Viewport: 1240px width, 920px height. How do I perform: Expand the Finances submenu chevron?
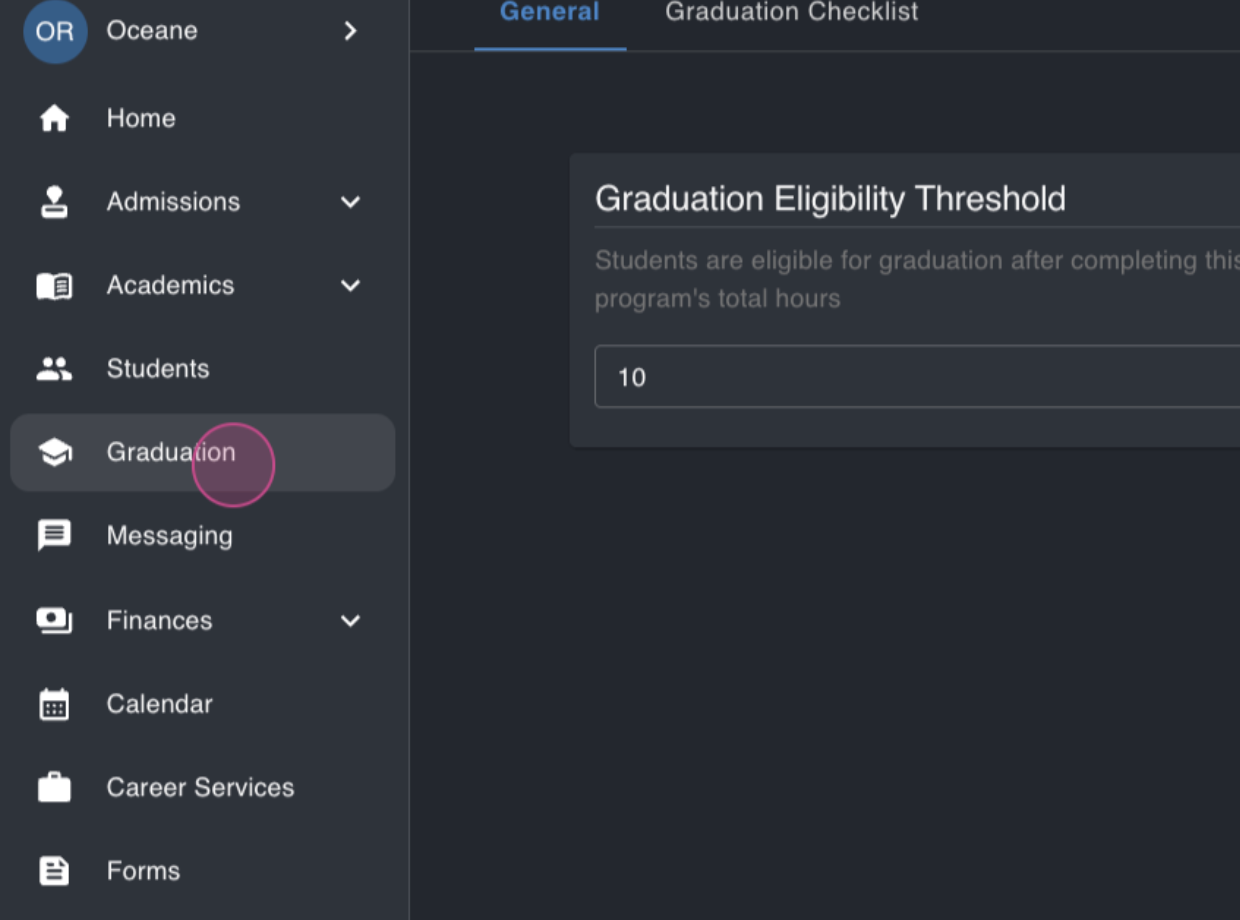coord(350,621)
